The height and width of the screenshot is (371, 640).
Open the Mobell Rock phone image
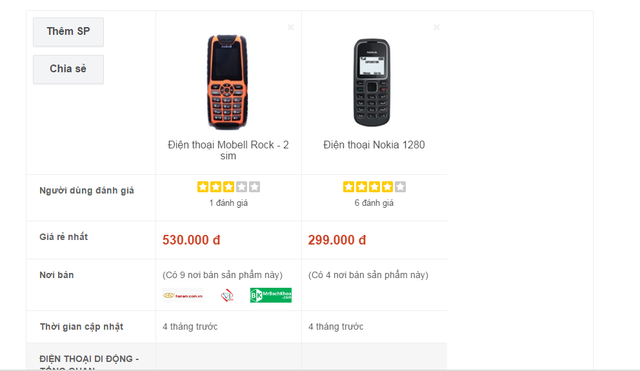[227, 82]
